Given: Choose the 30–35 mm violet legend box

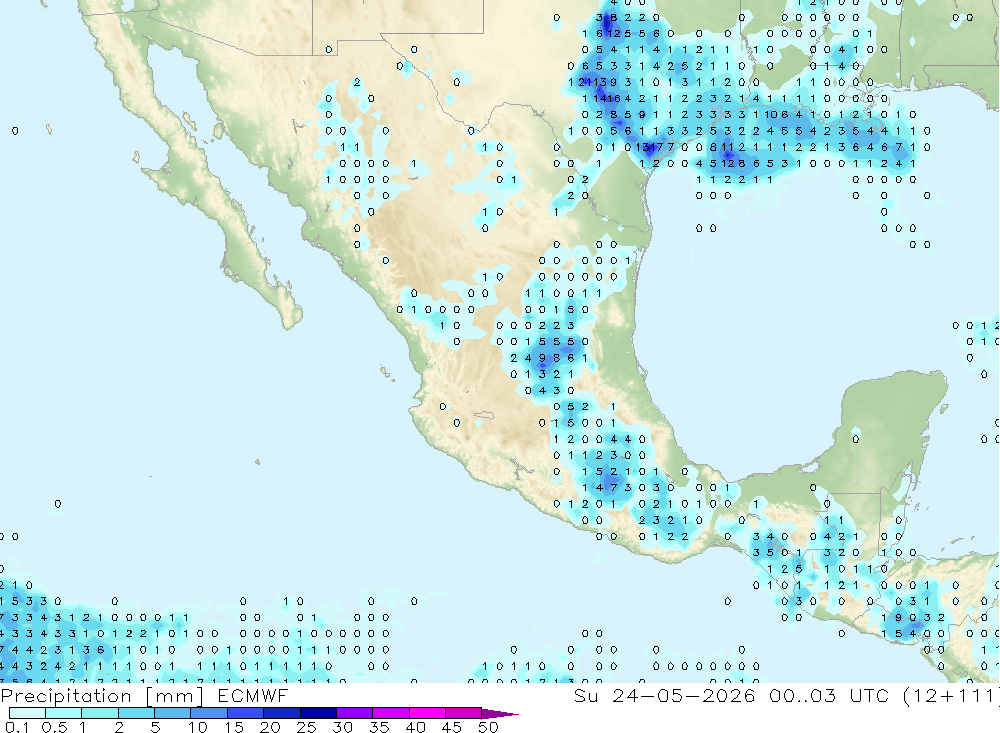Looking at the screenshot, I should pos(355,713).
